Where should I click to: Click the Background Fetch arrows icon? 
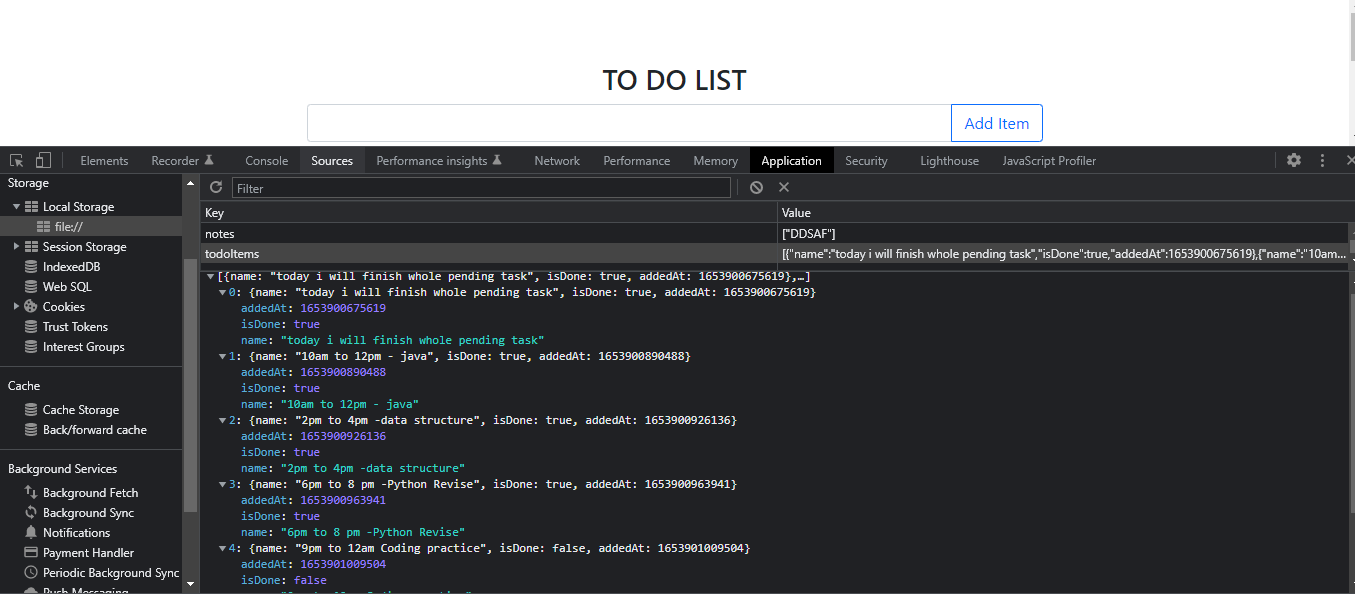point(32,493)
